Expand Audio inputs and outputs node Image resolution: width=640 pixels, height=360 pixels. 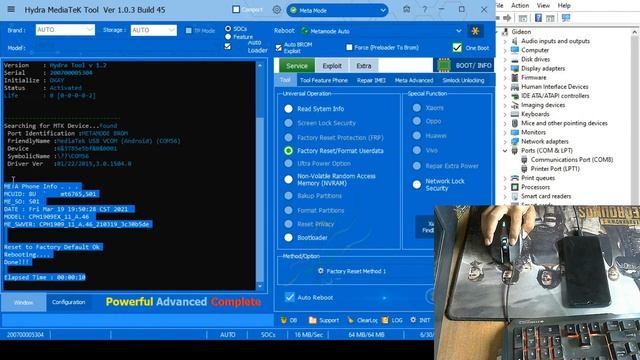[505, 41]
